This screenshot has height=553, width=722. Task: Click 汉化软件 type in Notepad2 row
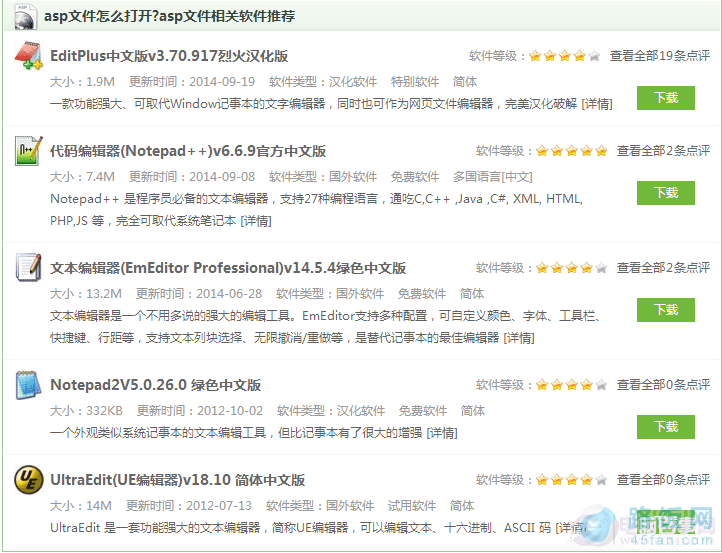coord(361,410)
